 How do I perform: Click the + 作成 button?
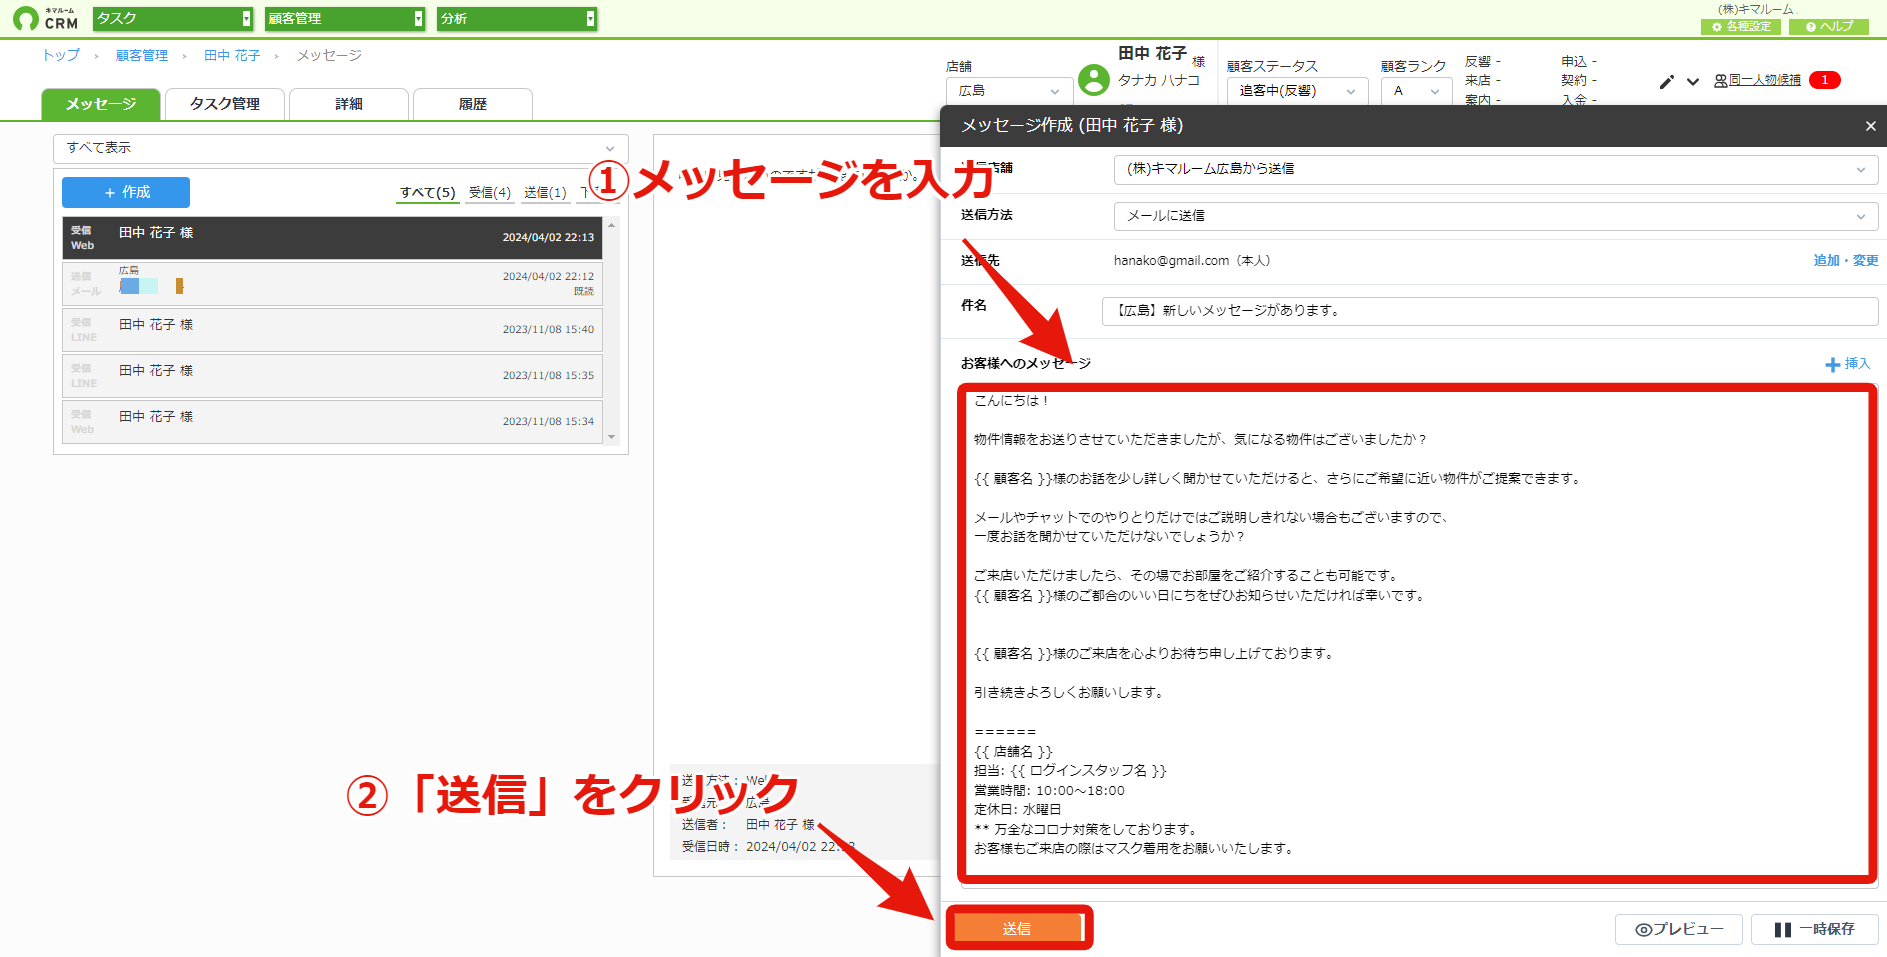click(126, 192)
